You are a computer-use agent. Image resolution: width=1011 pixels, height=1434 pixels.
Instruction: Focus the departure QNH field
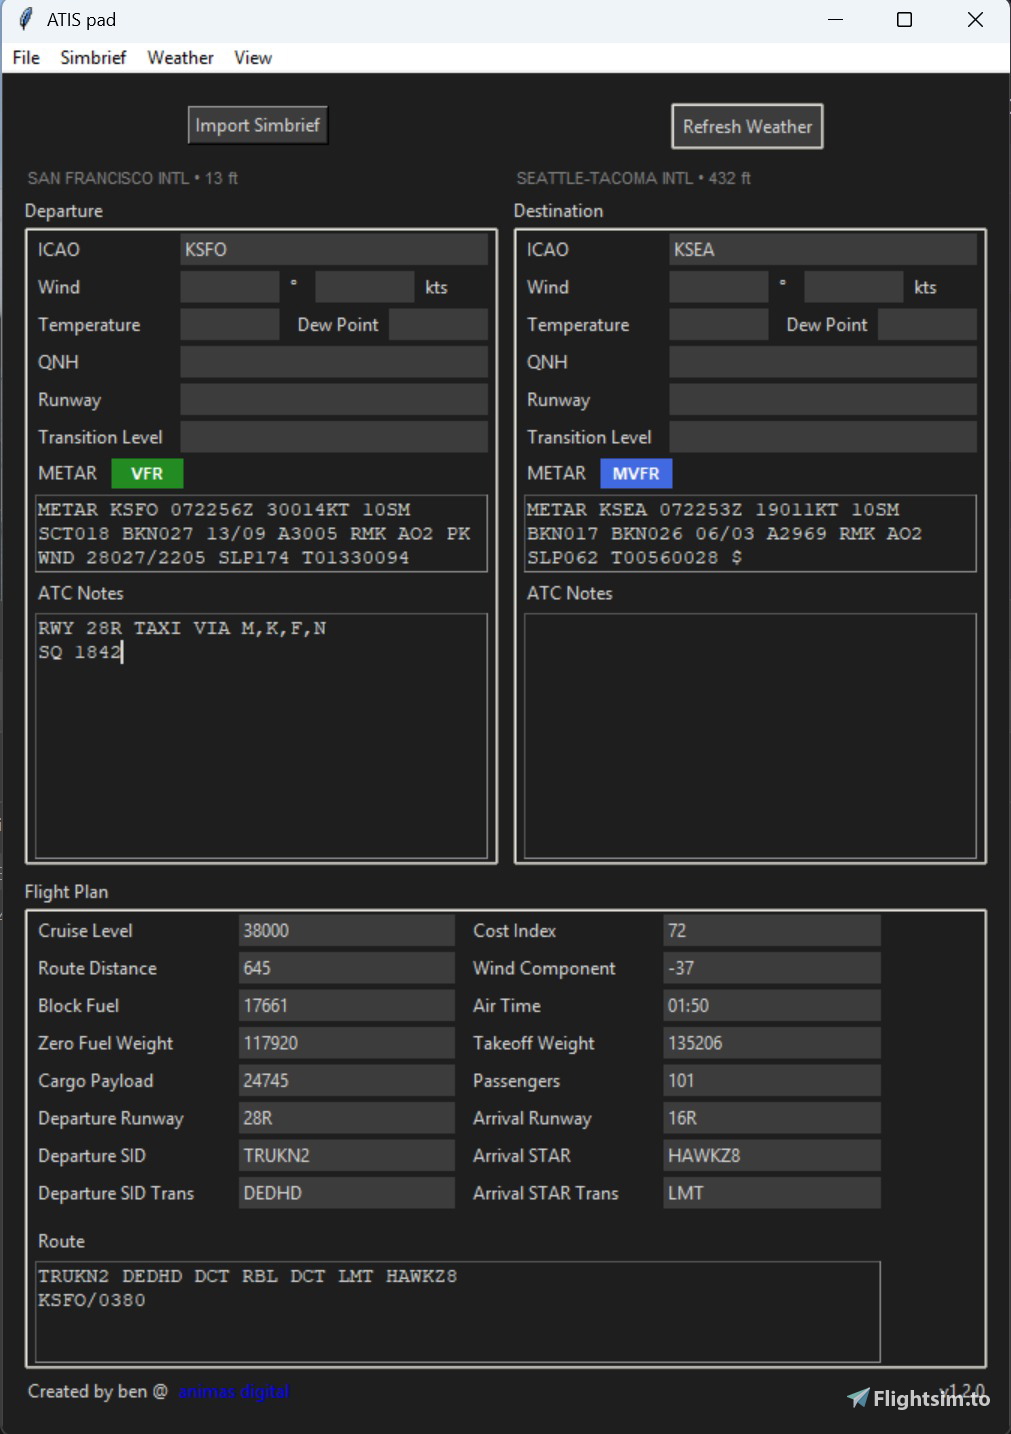point(334,362)
